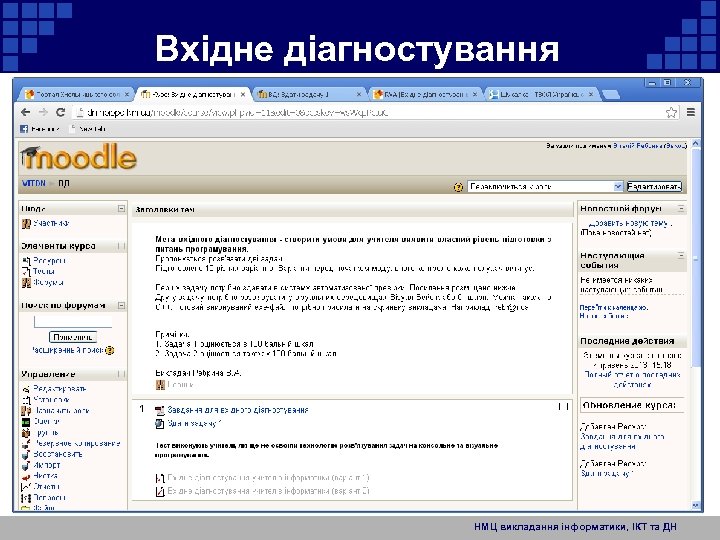720x540 pixels.
Task: Open the New Tab bookmark
Action: point(87,129)
